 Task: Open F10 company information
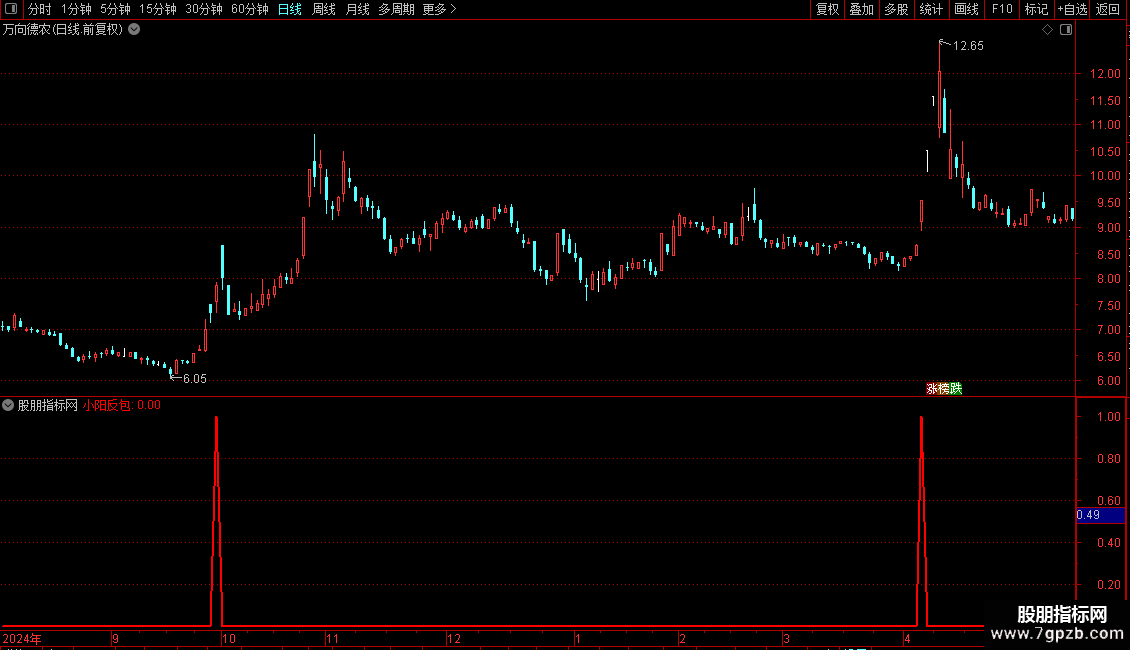[x=1002, y=9]
